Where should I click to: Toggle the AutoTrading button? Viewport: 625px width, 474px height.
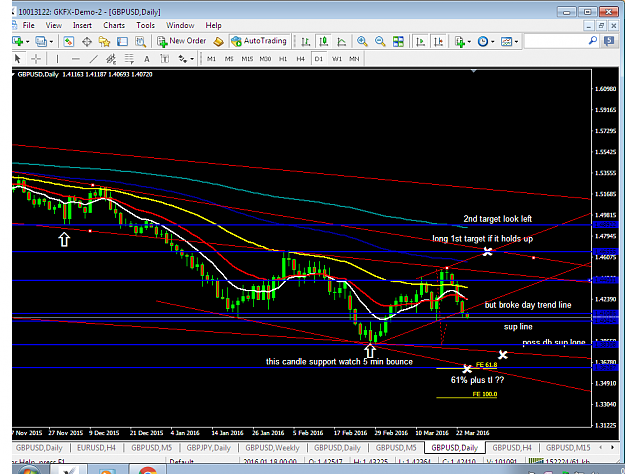[259, 41]
